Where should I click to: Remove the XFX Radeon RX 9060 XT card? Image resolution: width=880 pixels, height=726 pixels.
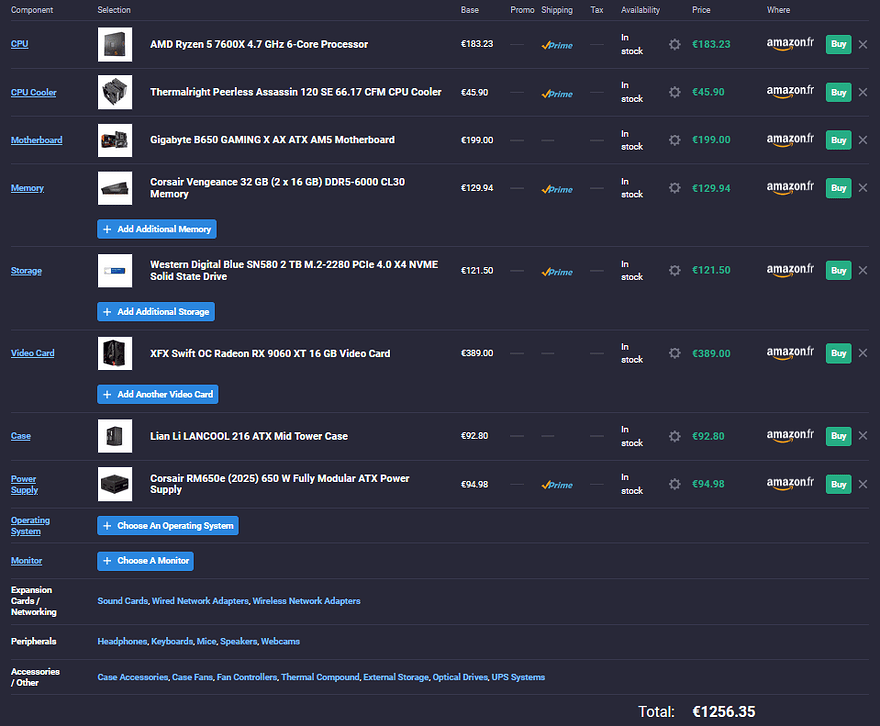click(863, 353)
